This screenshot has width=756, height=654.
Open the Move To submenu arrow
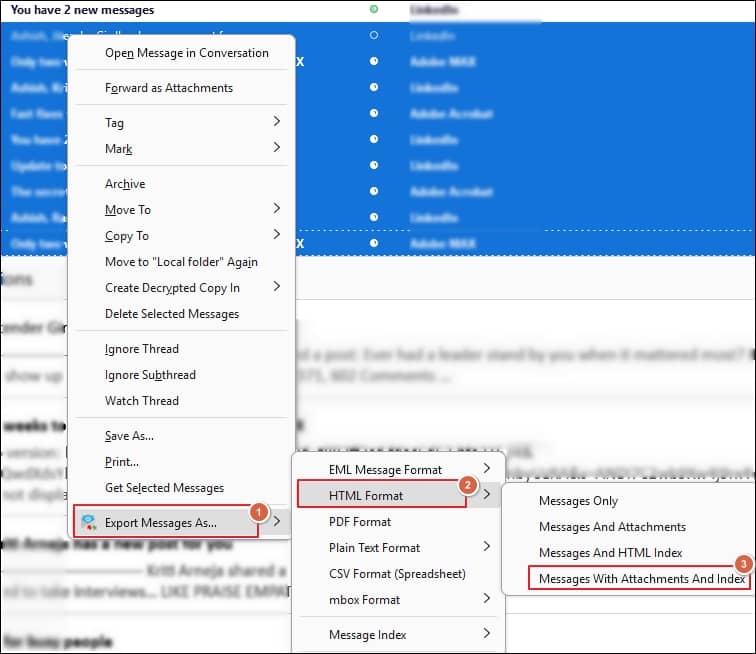[x=276, y=208]
